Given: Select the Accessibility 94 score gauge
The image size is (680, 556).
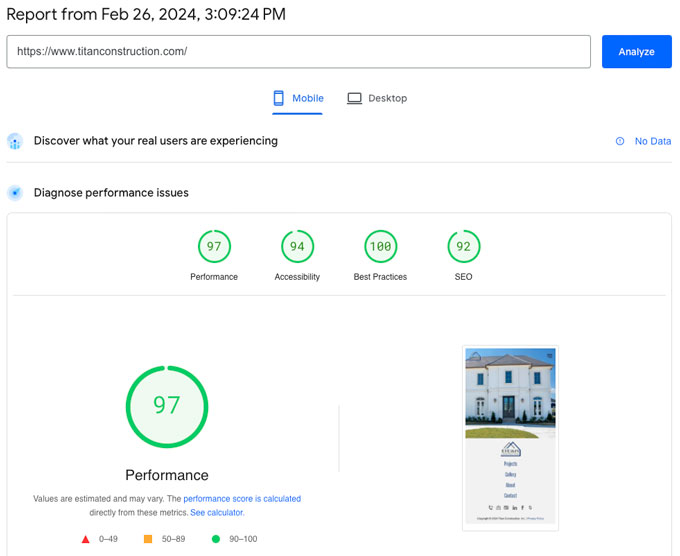Looking at the screenshot, I should tap(298, 246).
